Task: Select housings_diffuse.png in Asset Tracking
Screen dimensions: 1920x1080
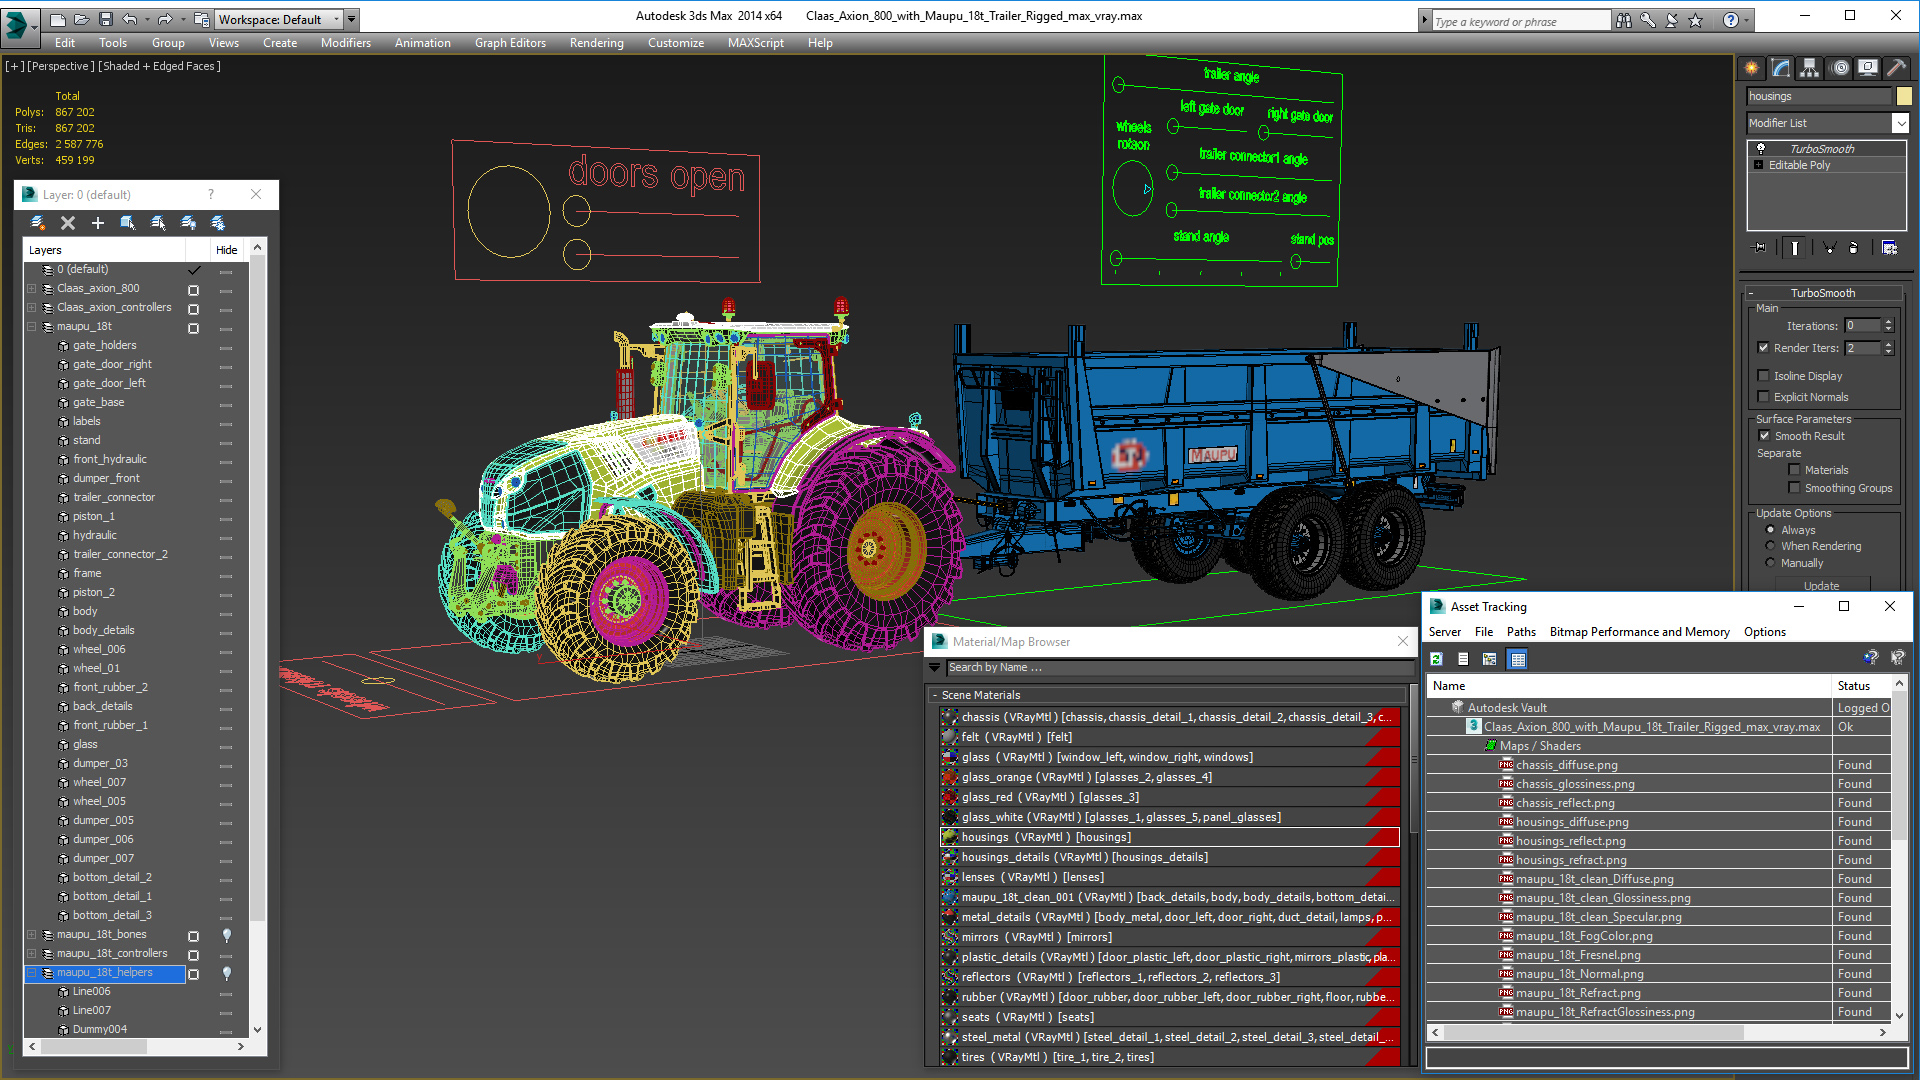Action: tap(1572, 822)
